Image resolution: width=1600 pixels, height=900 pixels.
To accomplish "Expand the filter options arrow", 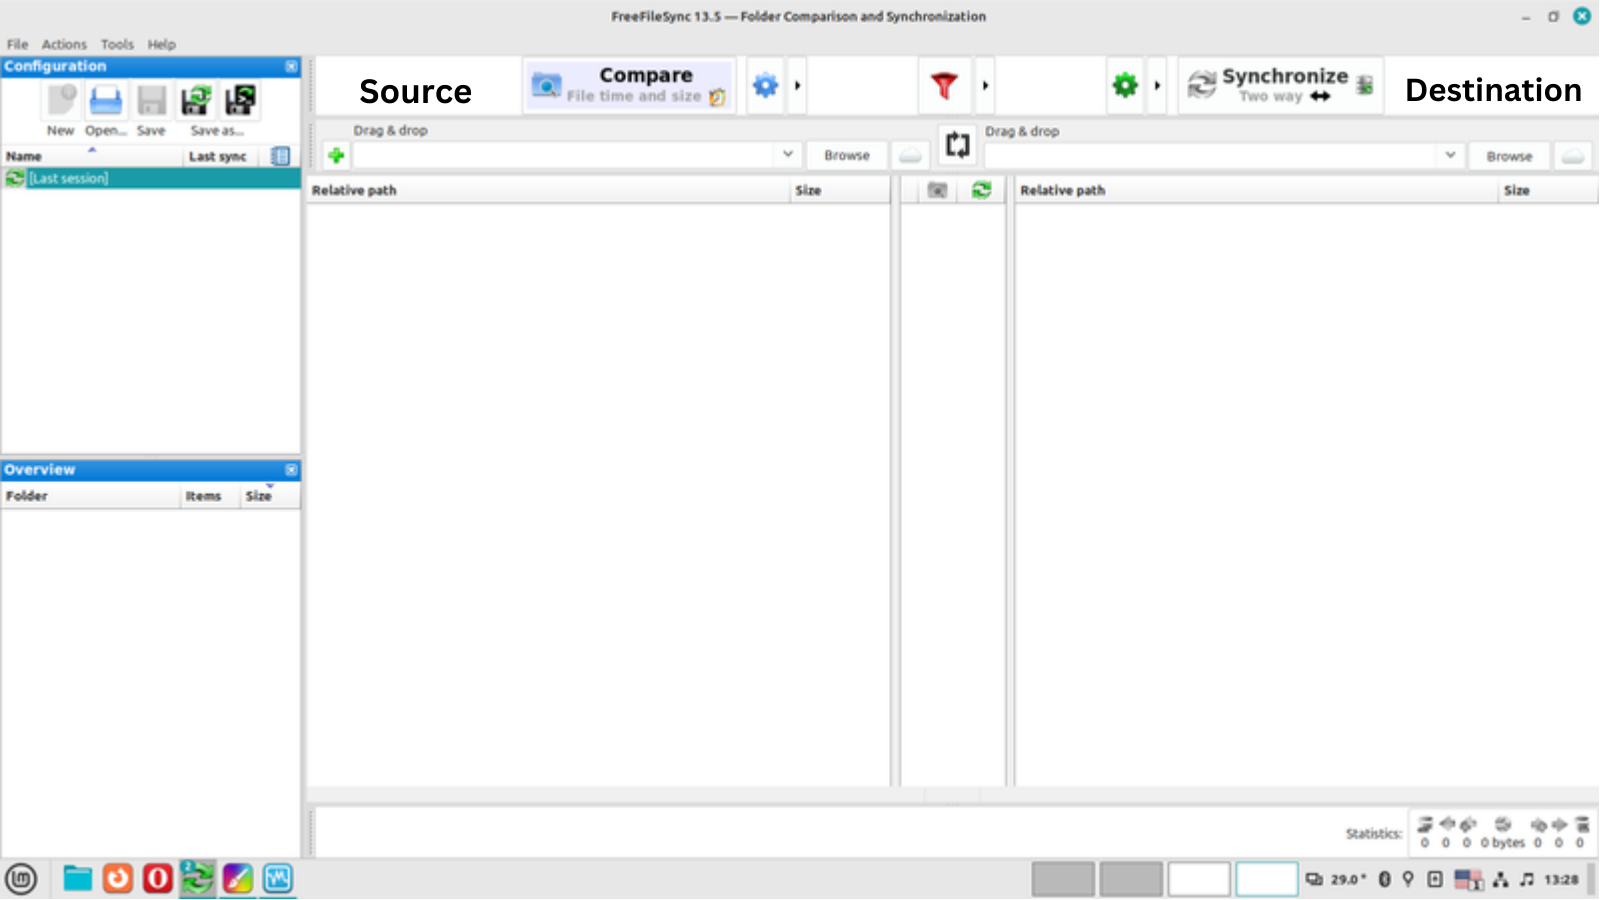I will pyautogui.click(x=985, y=86).
